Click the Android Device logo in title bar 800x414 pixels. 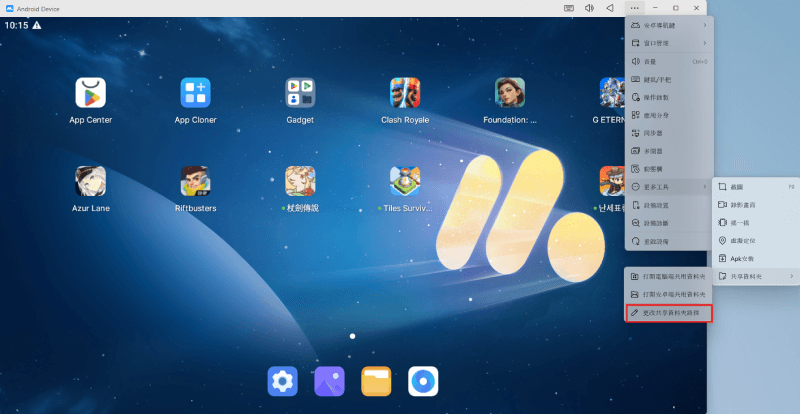9,8
